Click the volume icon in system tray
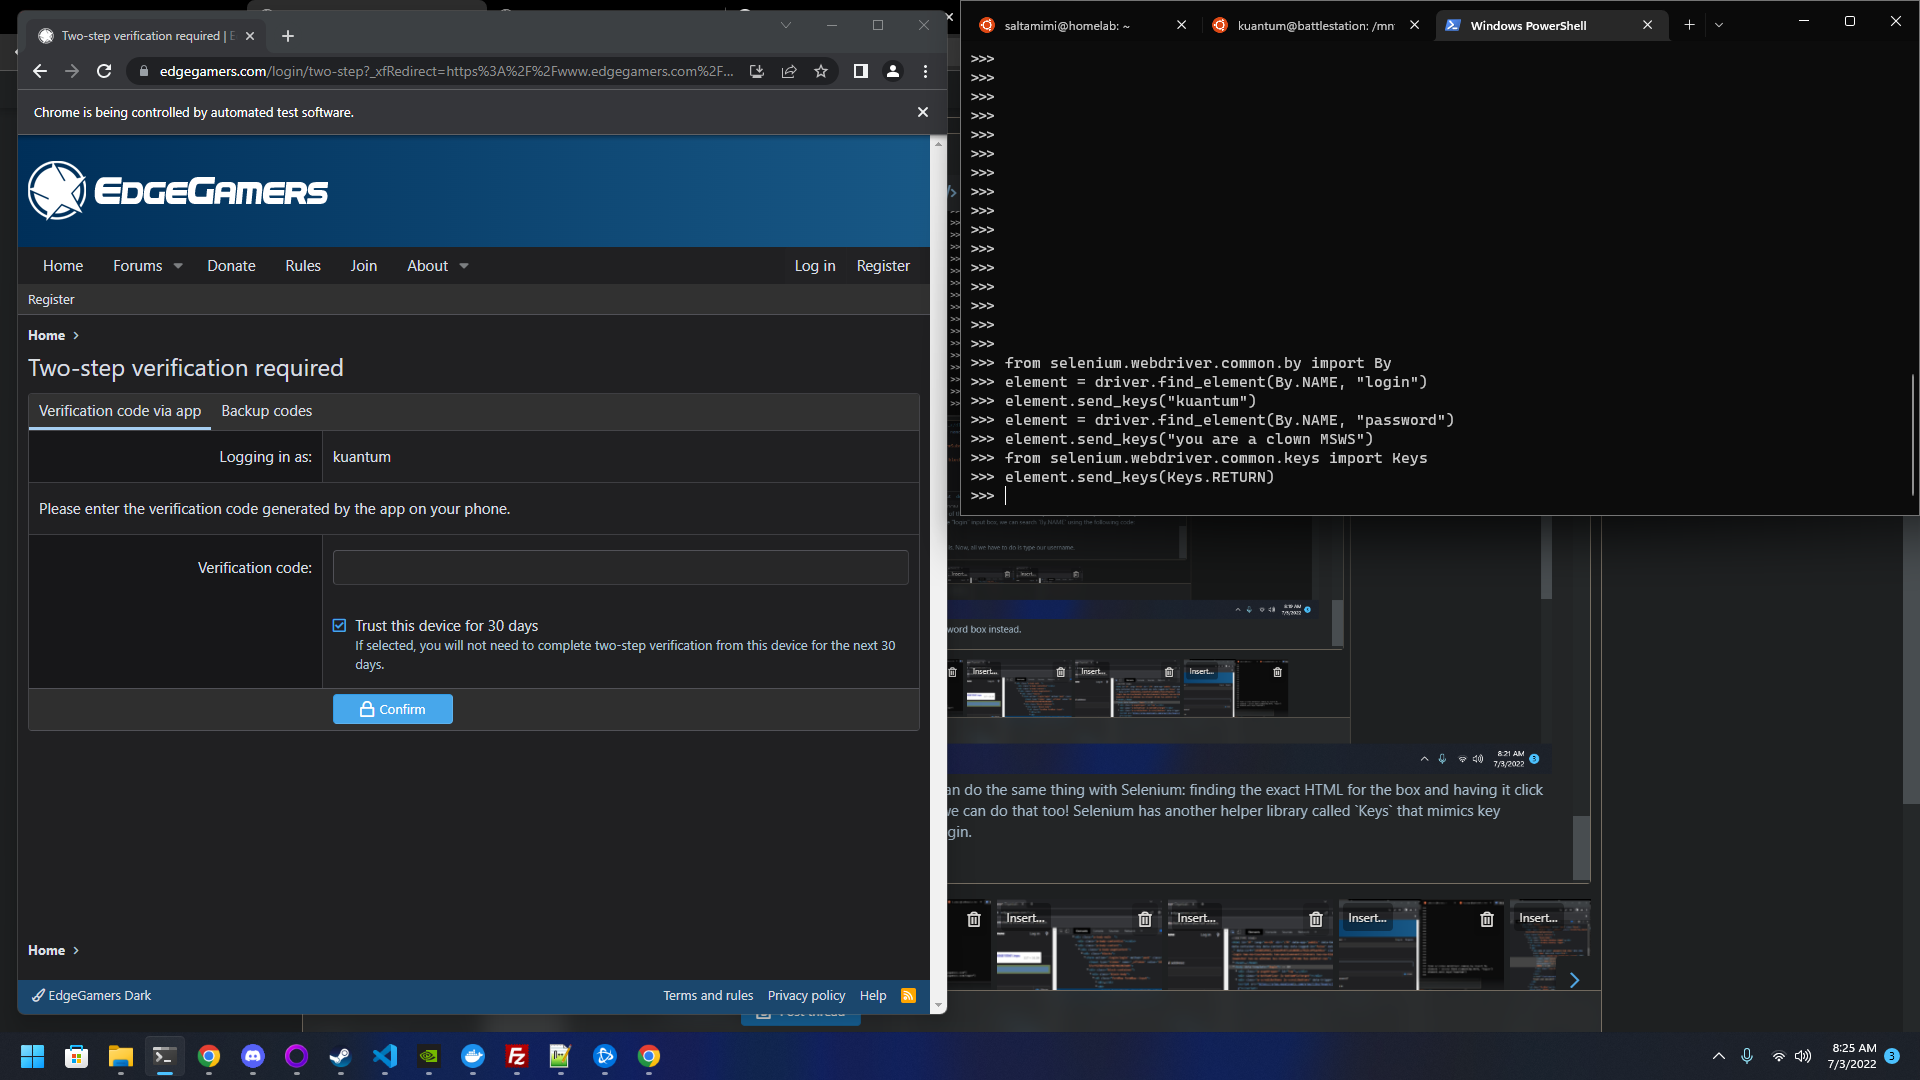Viewport: 1920px width, 1080px height. pos(1803,1056)
